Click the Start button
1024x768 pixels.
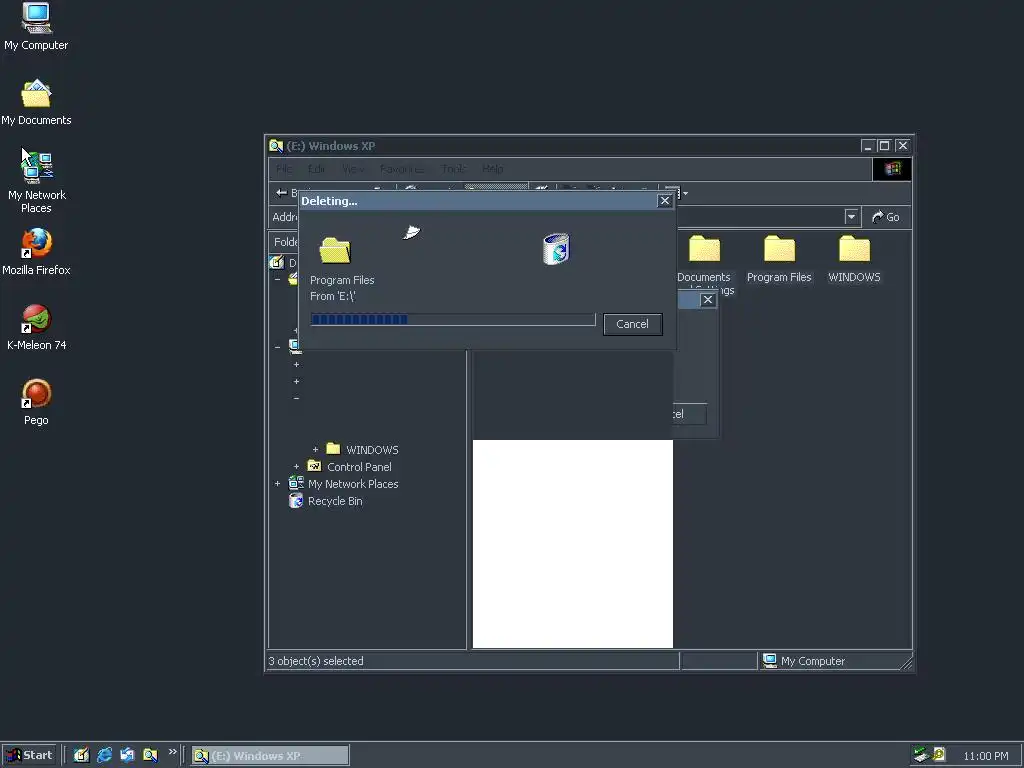(30, 755)
